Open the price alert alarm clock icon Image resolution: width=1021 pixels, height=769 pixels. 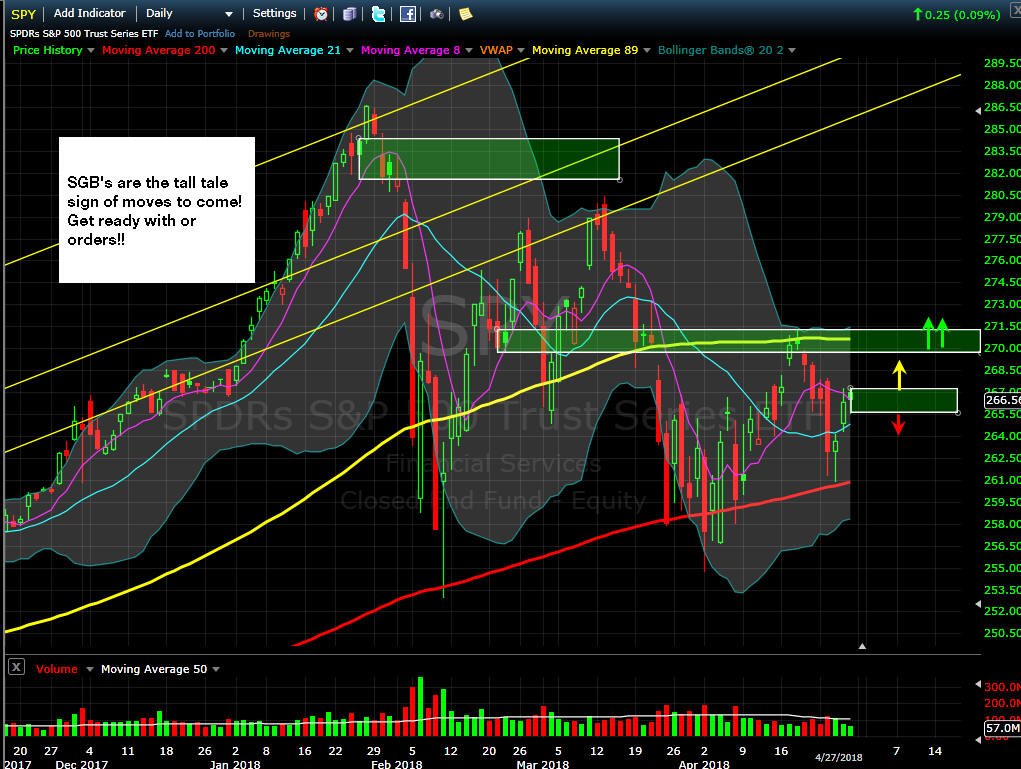coord(321,14)
